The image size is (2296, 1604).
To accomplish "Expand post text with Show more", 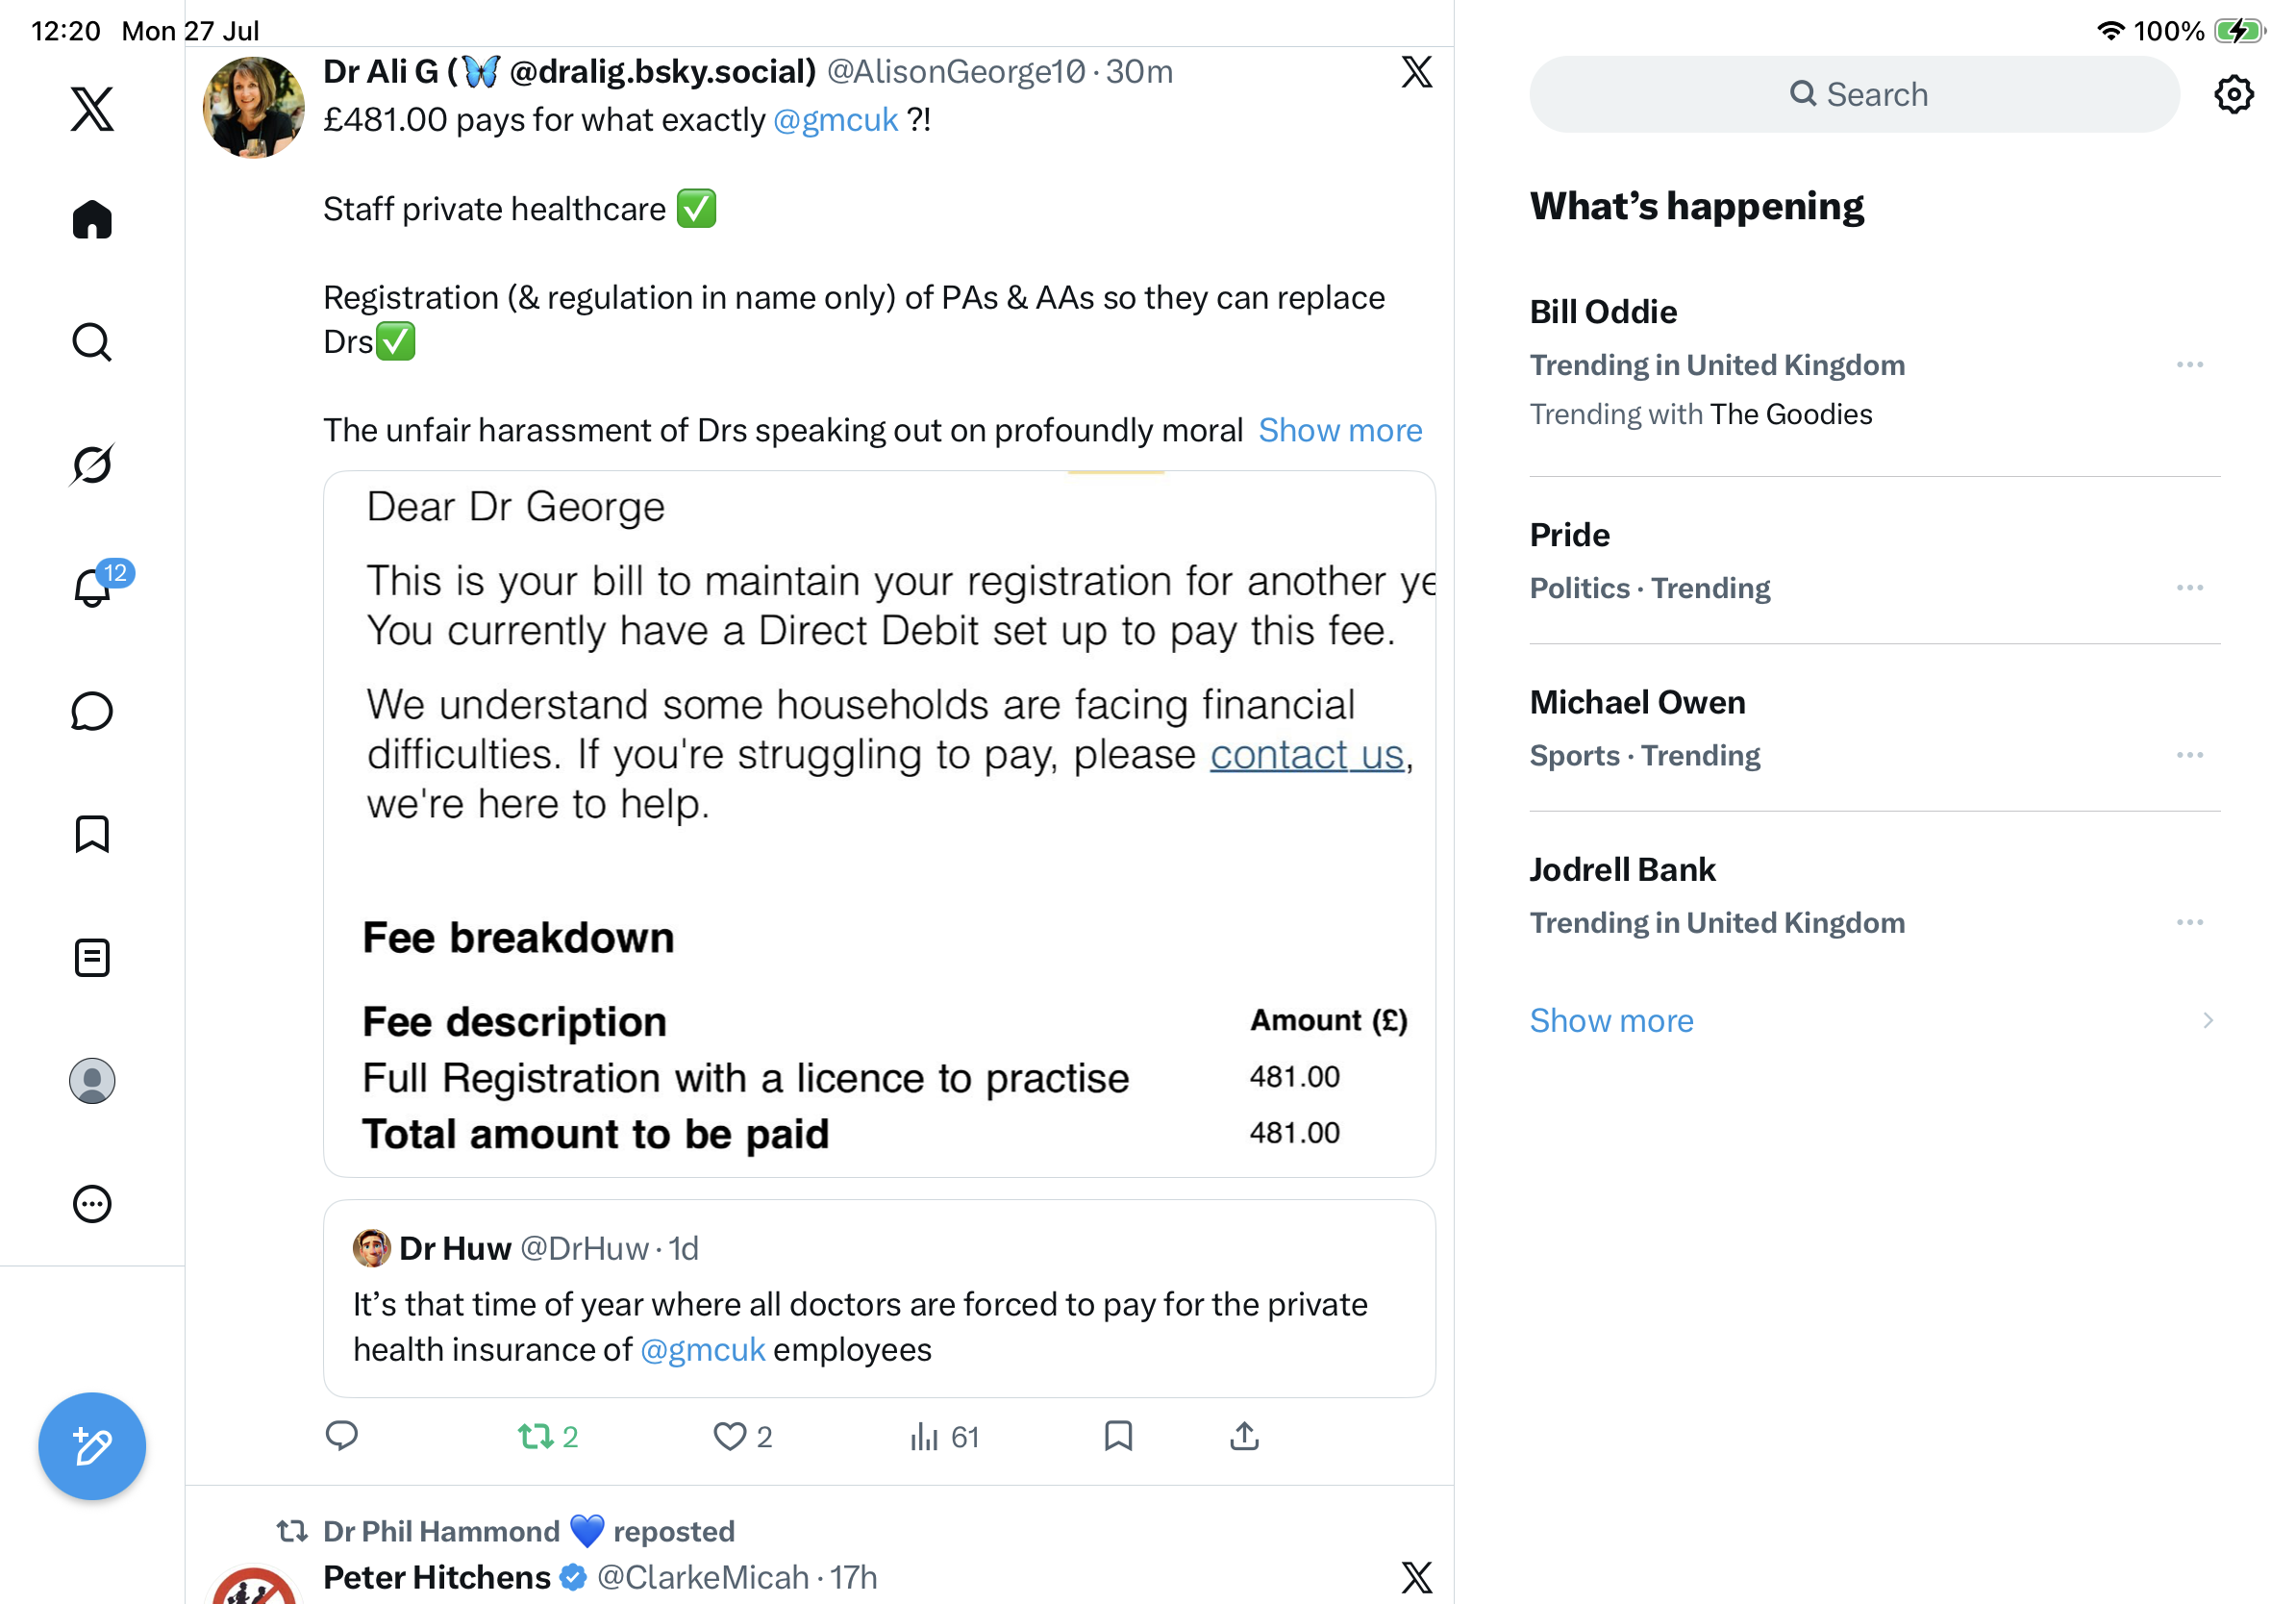I will (x=1339, y=430).
